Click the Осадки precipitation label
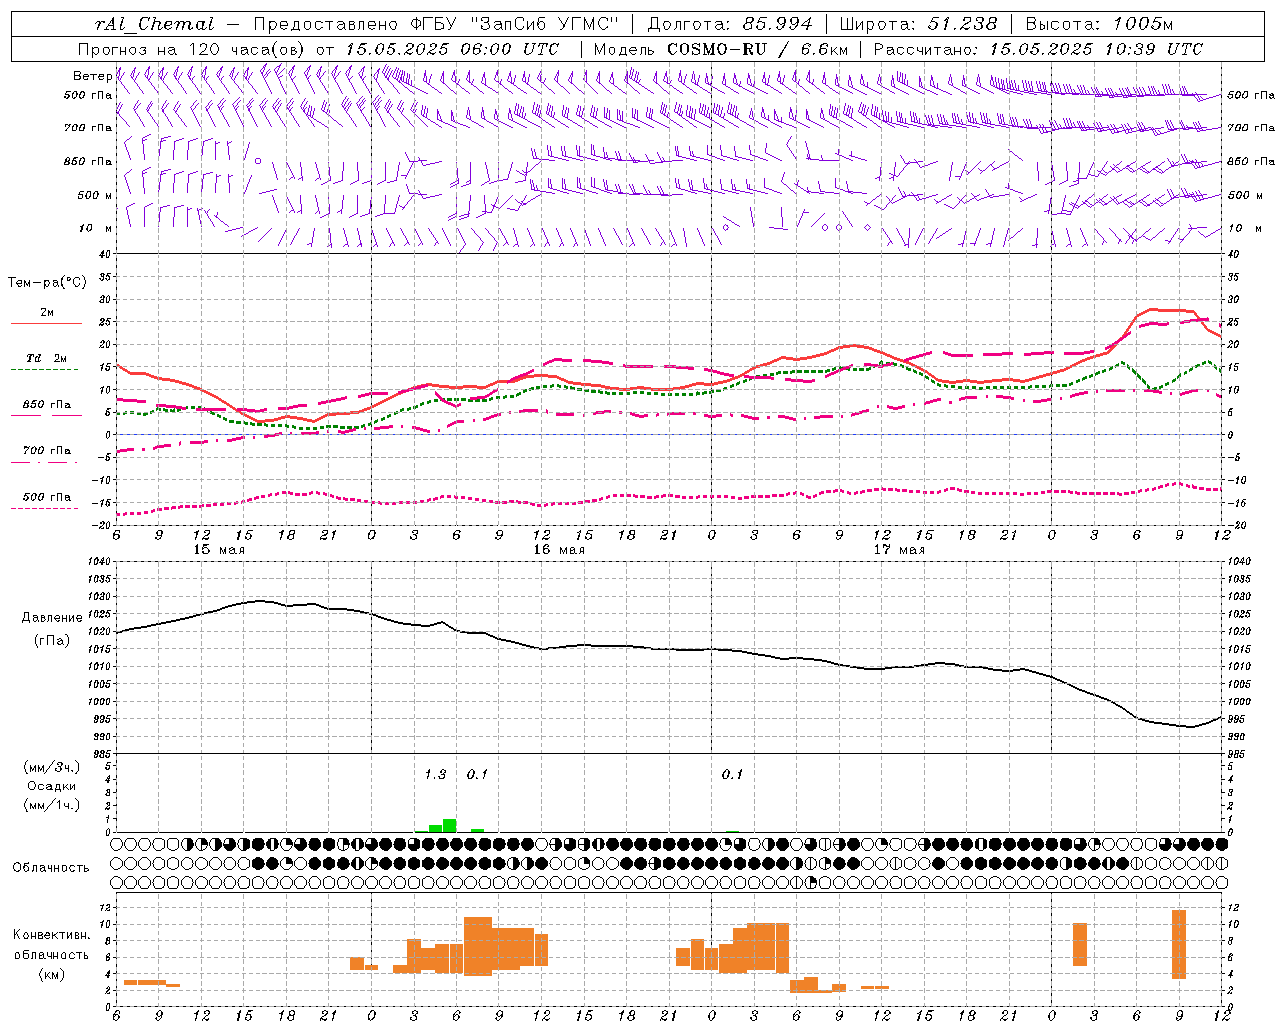Viewport: 1280px width, 1024px height. pos(52,786)
